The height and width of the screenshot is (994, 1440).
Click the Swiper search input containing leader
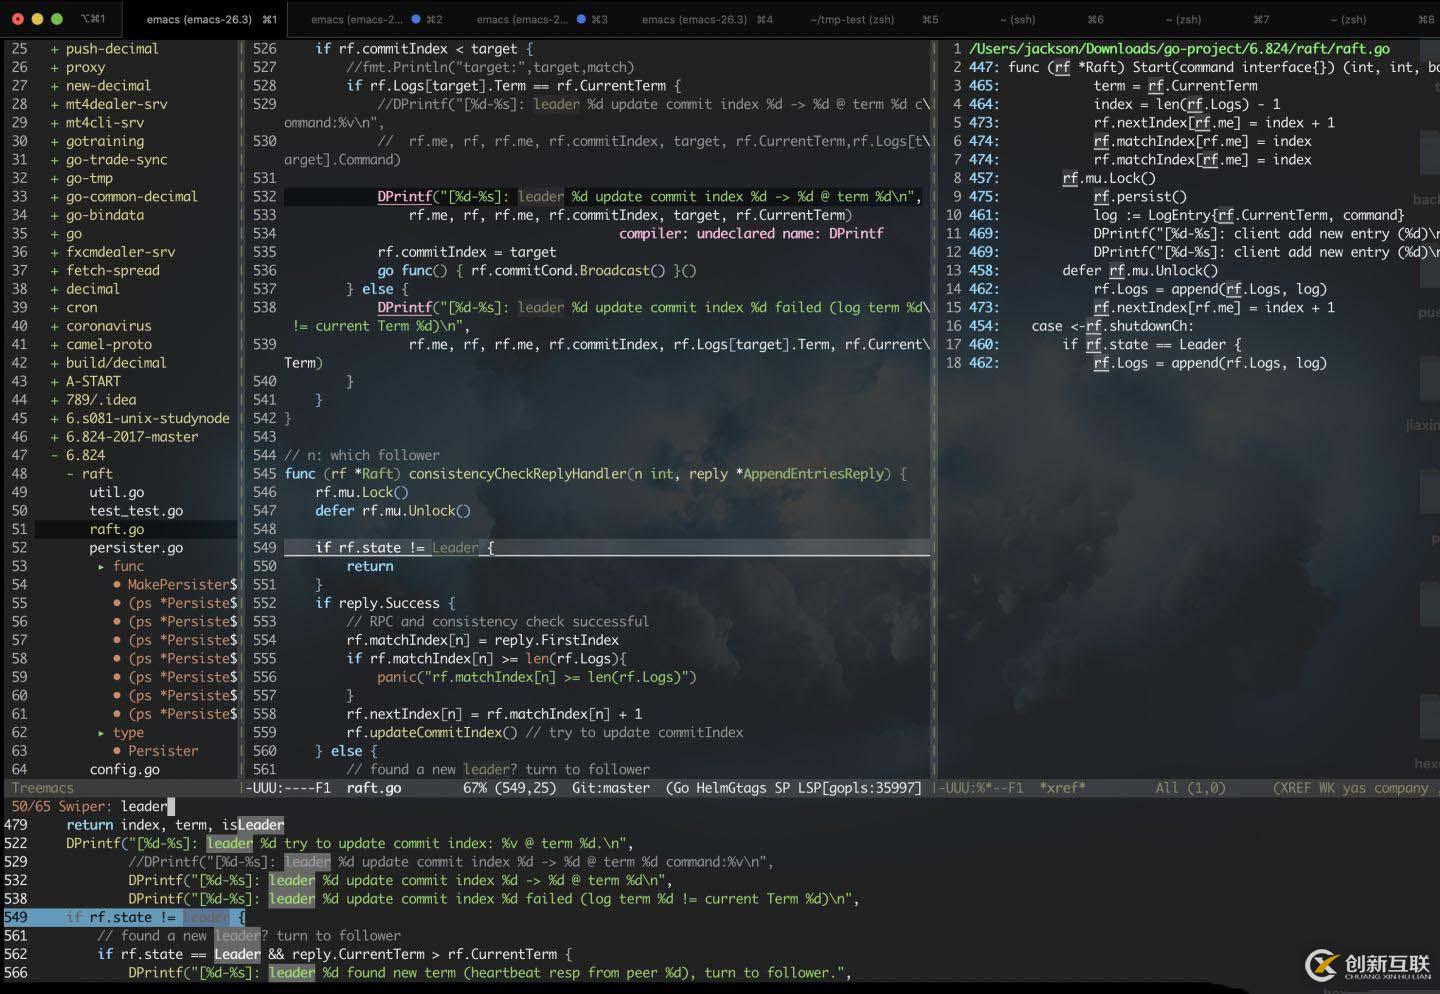click(147, 806)
